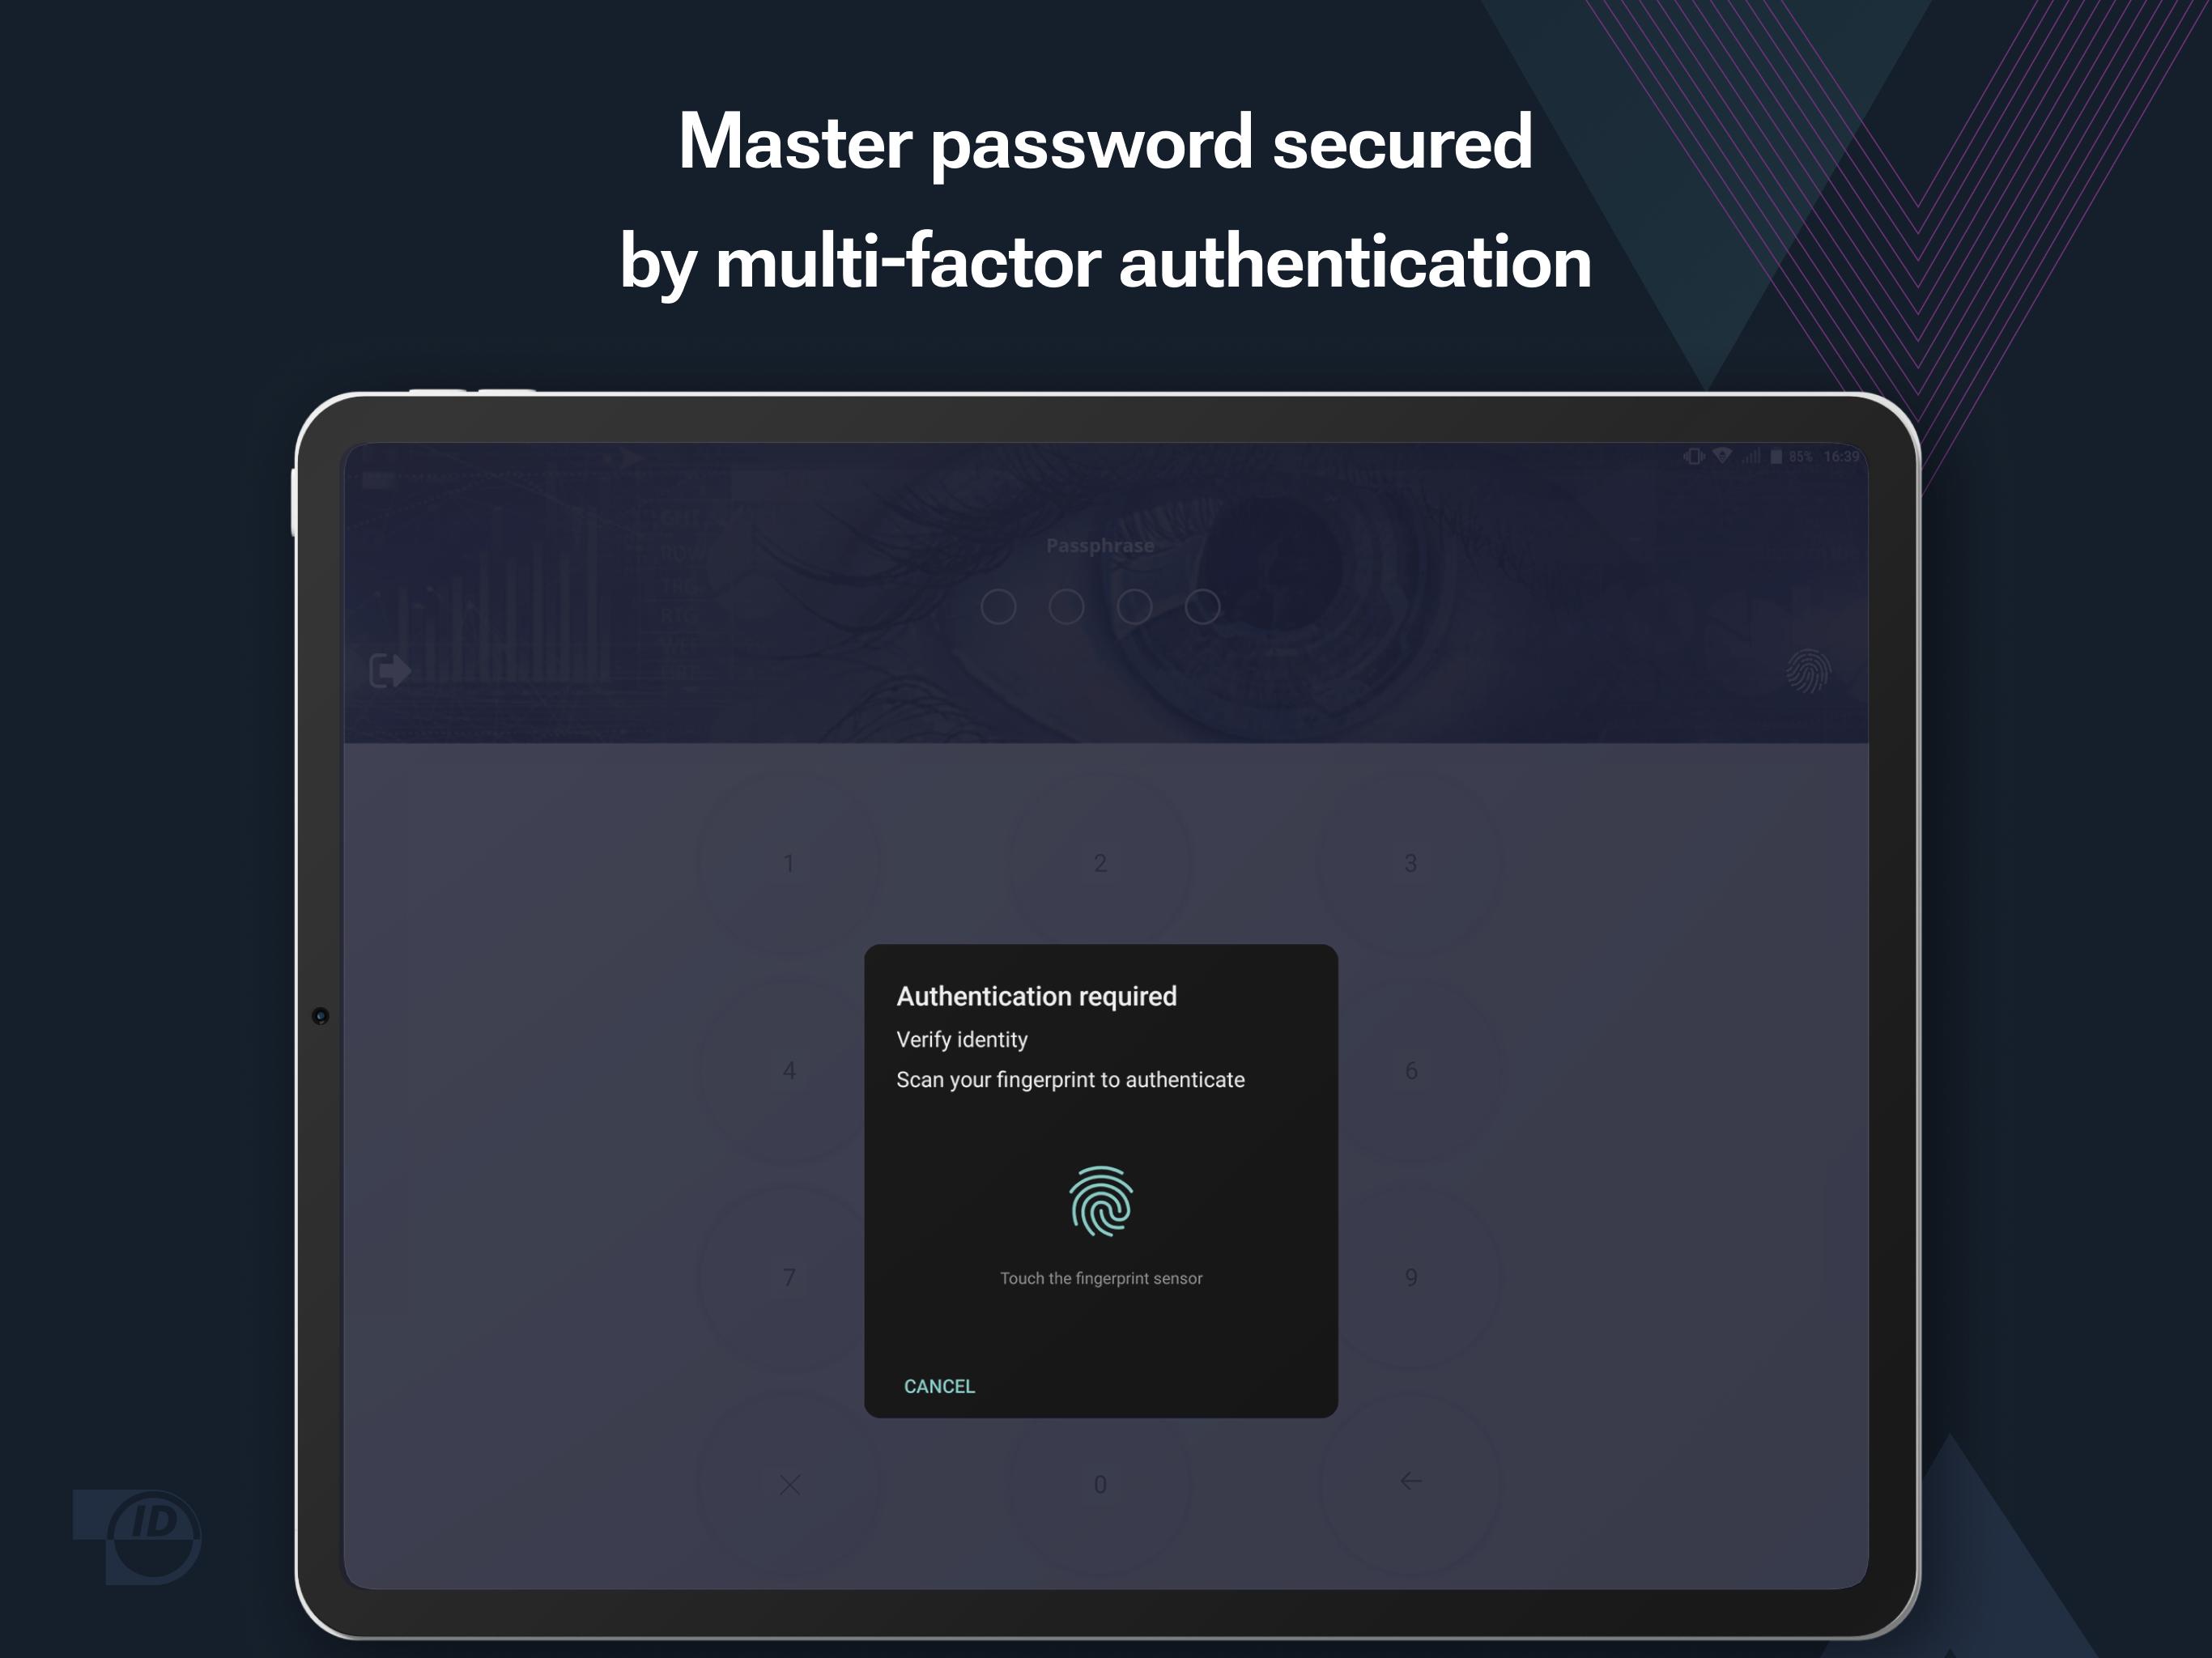This screenshot has height=1658, width=2212.
Task: Click the battery indicator in status bar
Action: pos(1763,460)
